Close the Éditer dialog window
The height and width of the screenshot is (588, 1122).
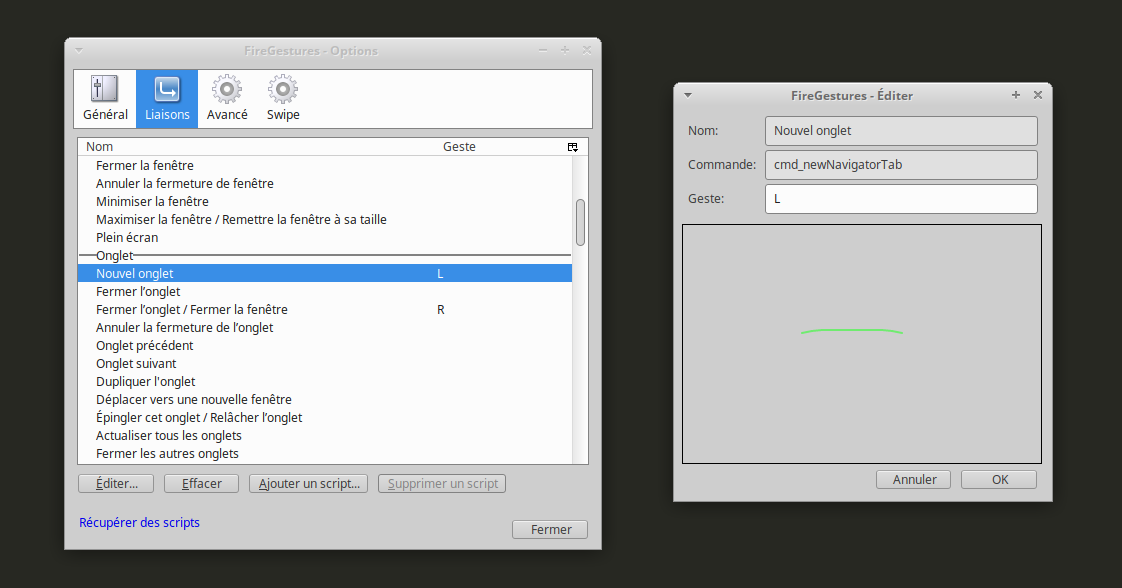1038,94
